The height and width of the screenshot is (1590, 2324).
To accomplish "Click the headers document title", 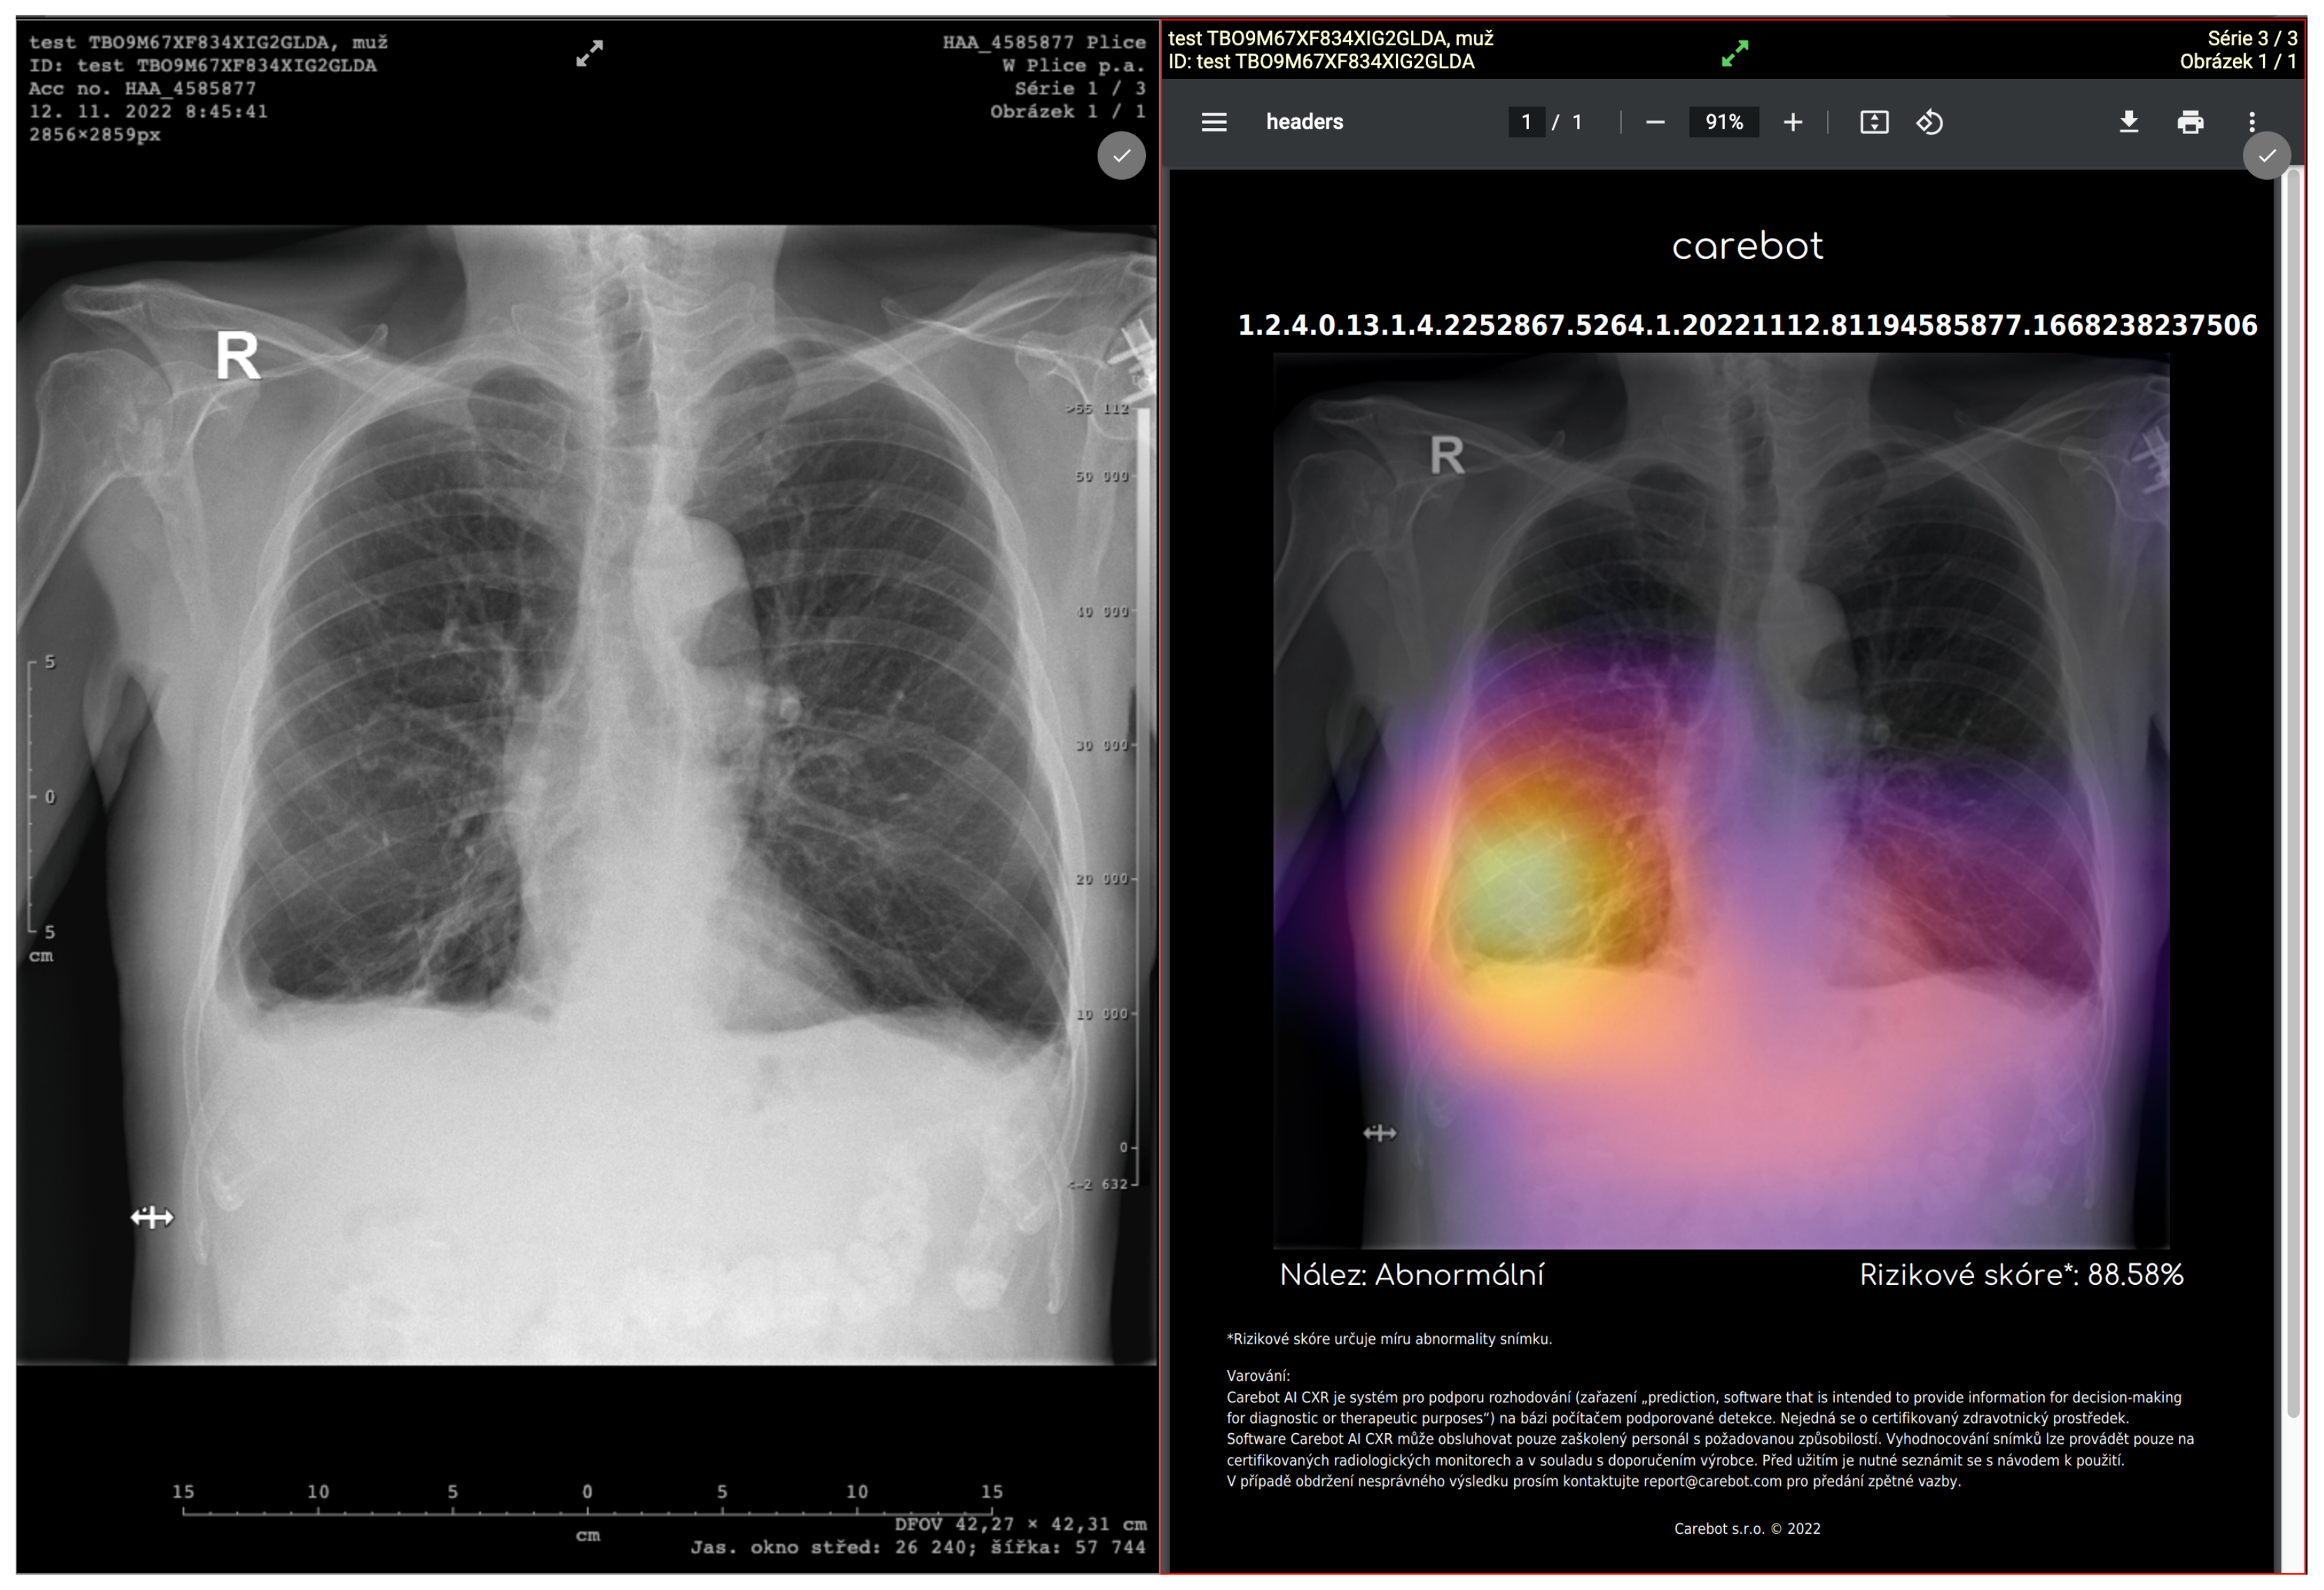I will click(x=1304, y=122).
